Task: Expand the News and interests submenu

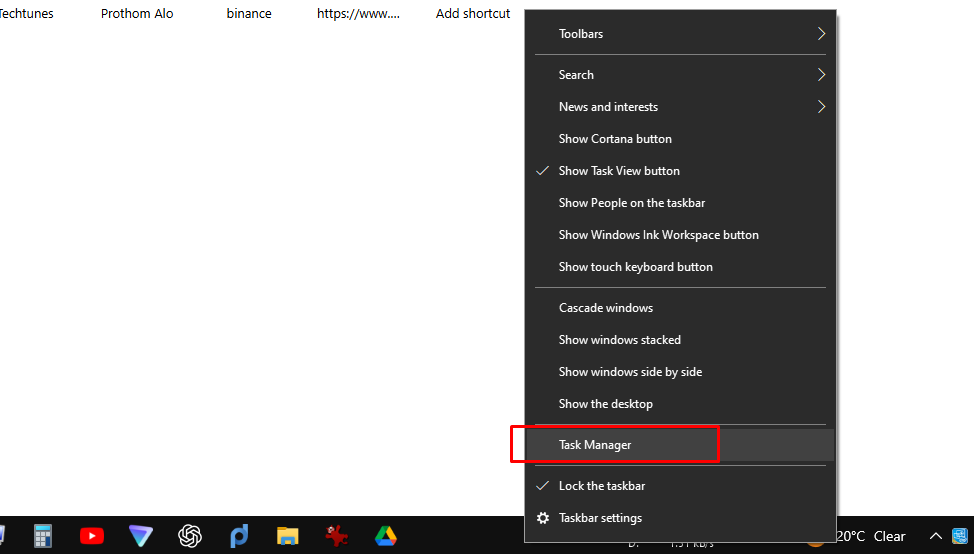Action: pos(680,107)
